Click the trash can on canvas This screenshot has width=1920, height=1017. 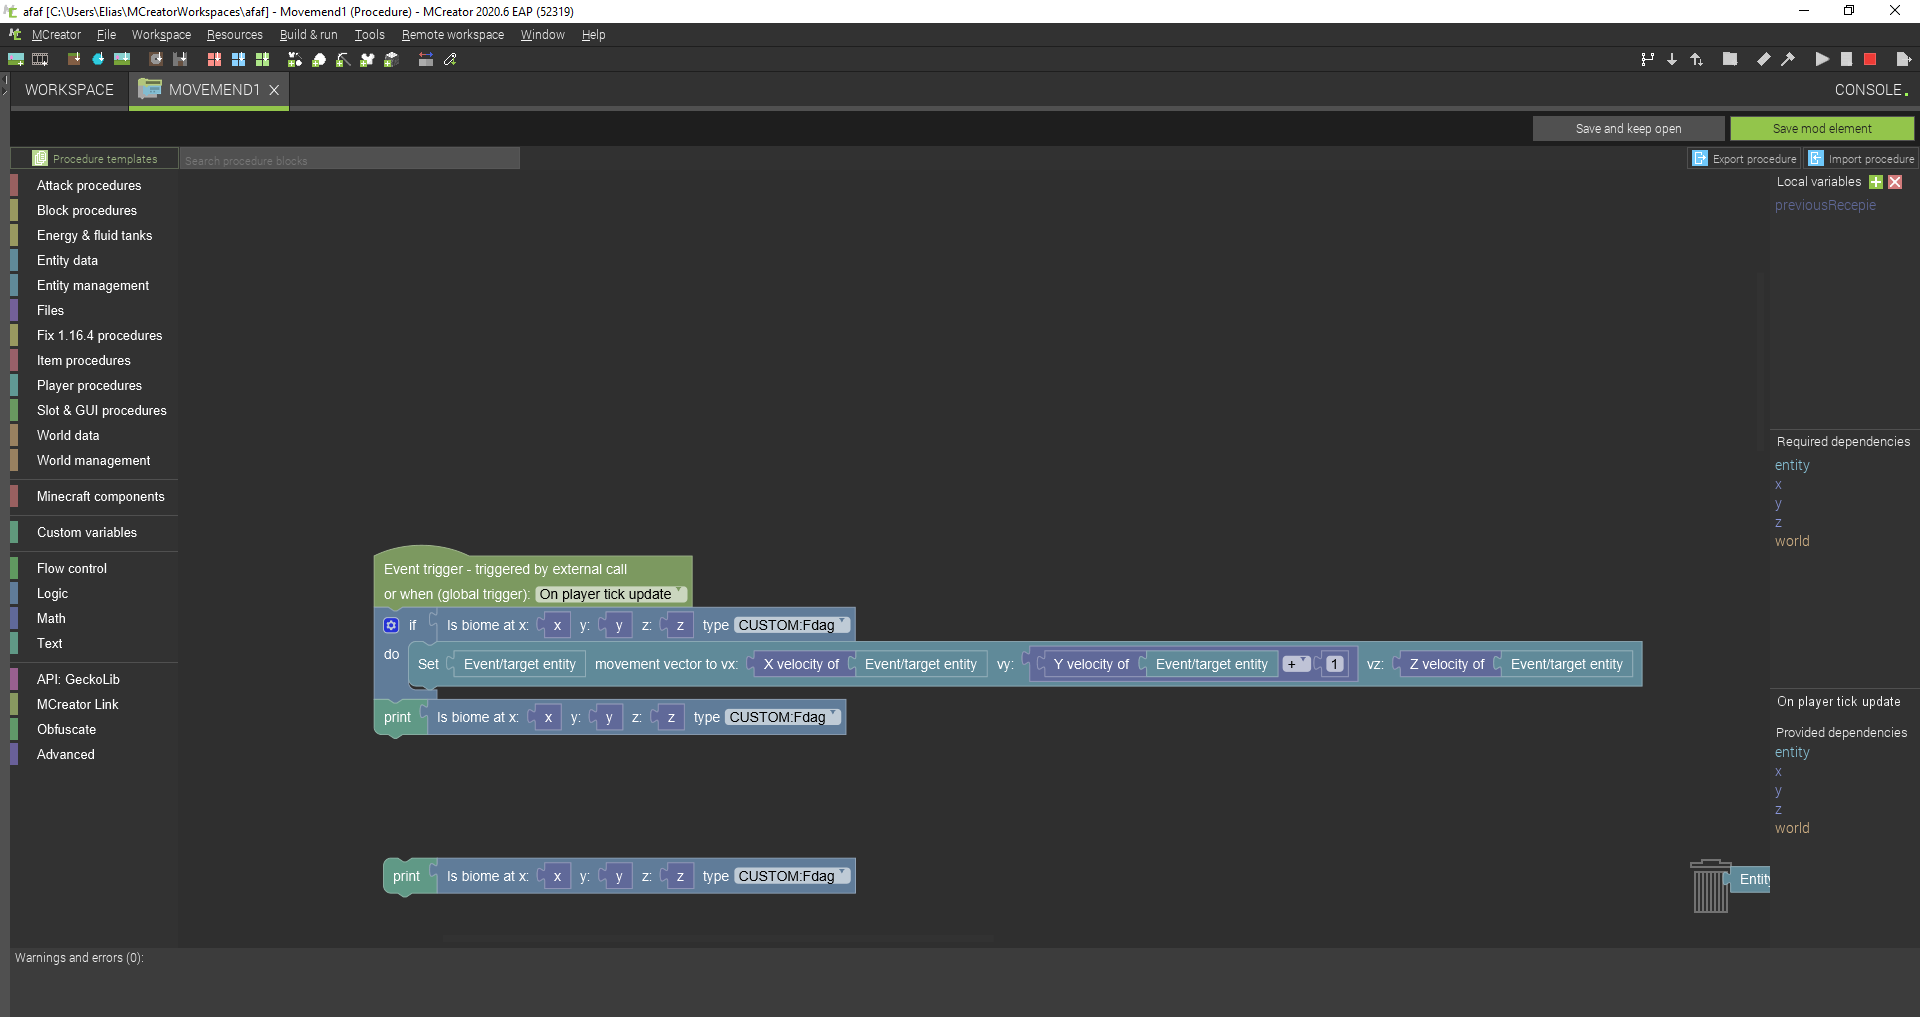1710,887
